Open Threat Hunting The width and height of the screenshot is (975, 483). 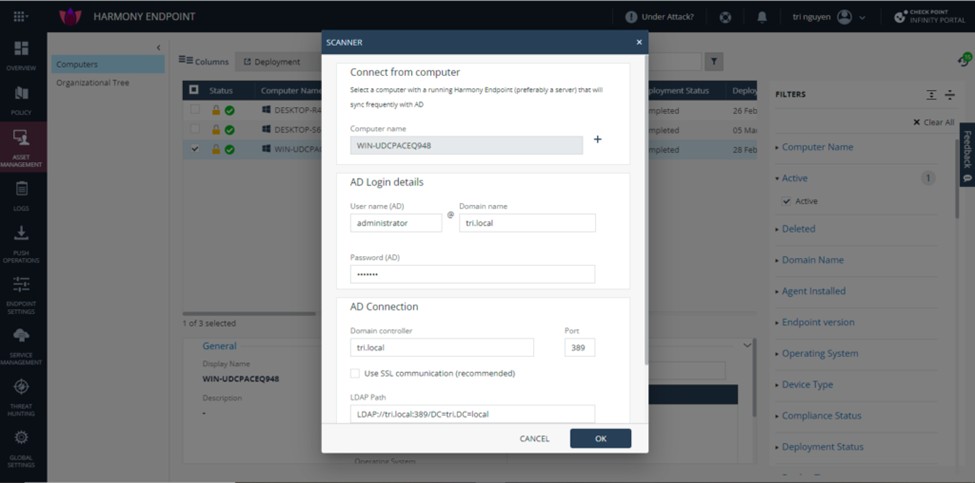click(x=21, y=397)
